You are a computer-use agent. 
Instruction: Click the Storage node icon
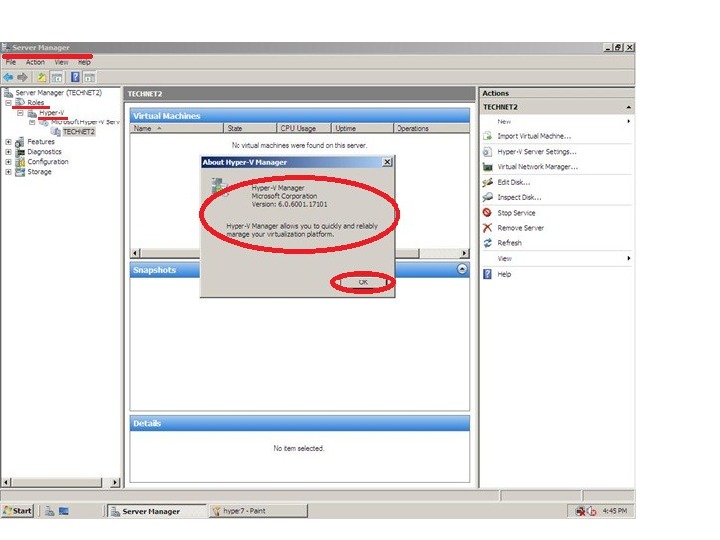click(x=20, y=172)
